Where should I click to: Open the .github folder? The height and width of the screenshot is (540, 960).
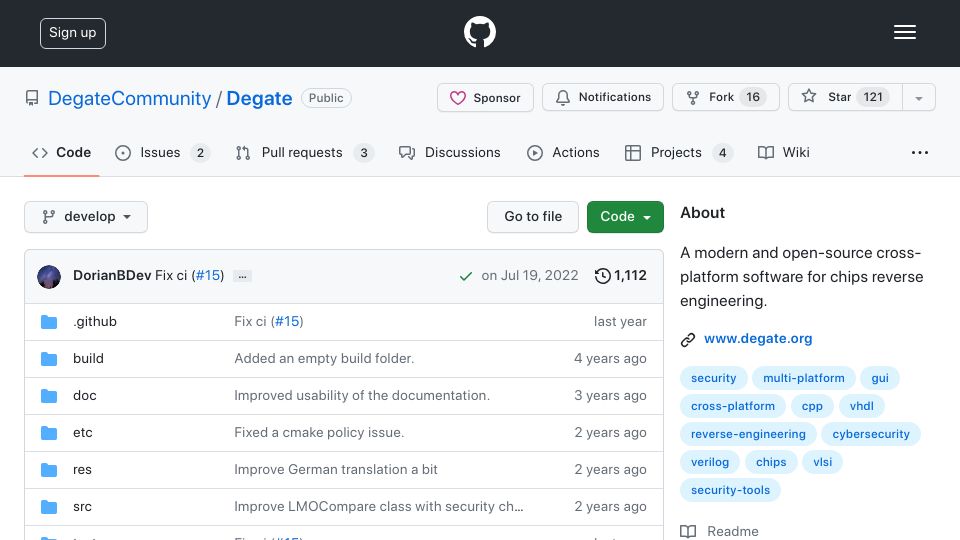tap(95, 321)
